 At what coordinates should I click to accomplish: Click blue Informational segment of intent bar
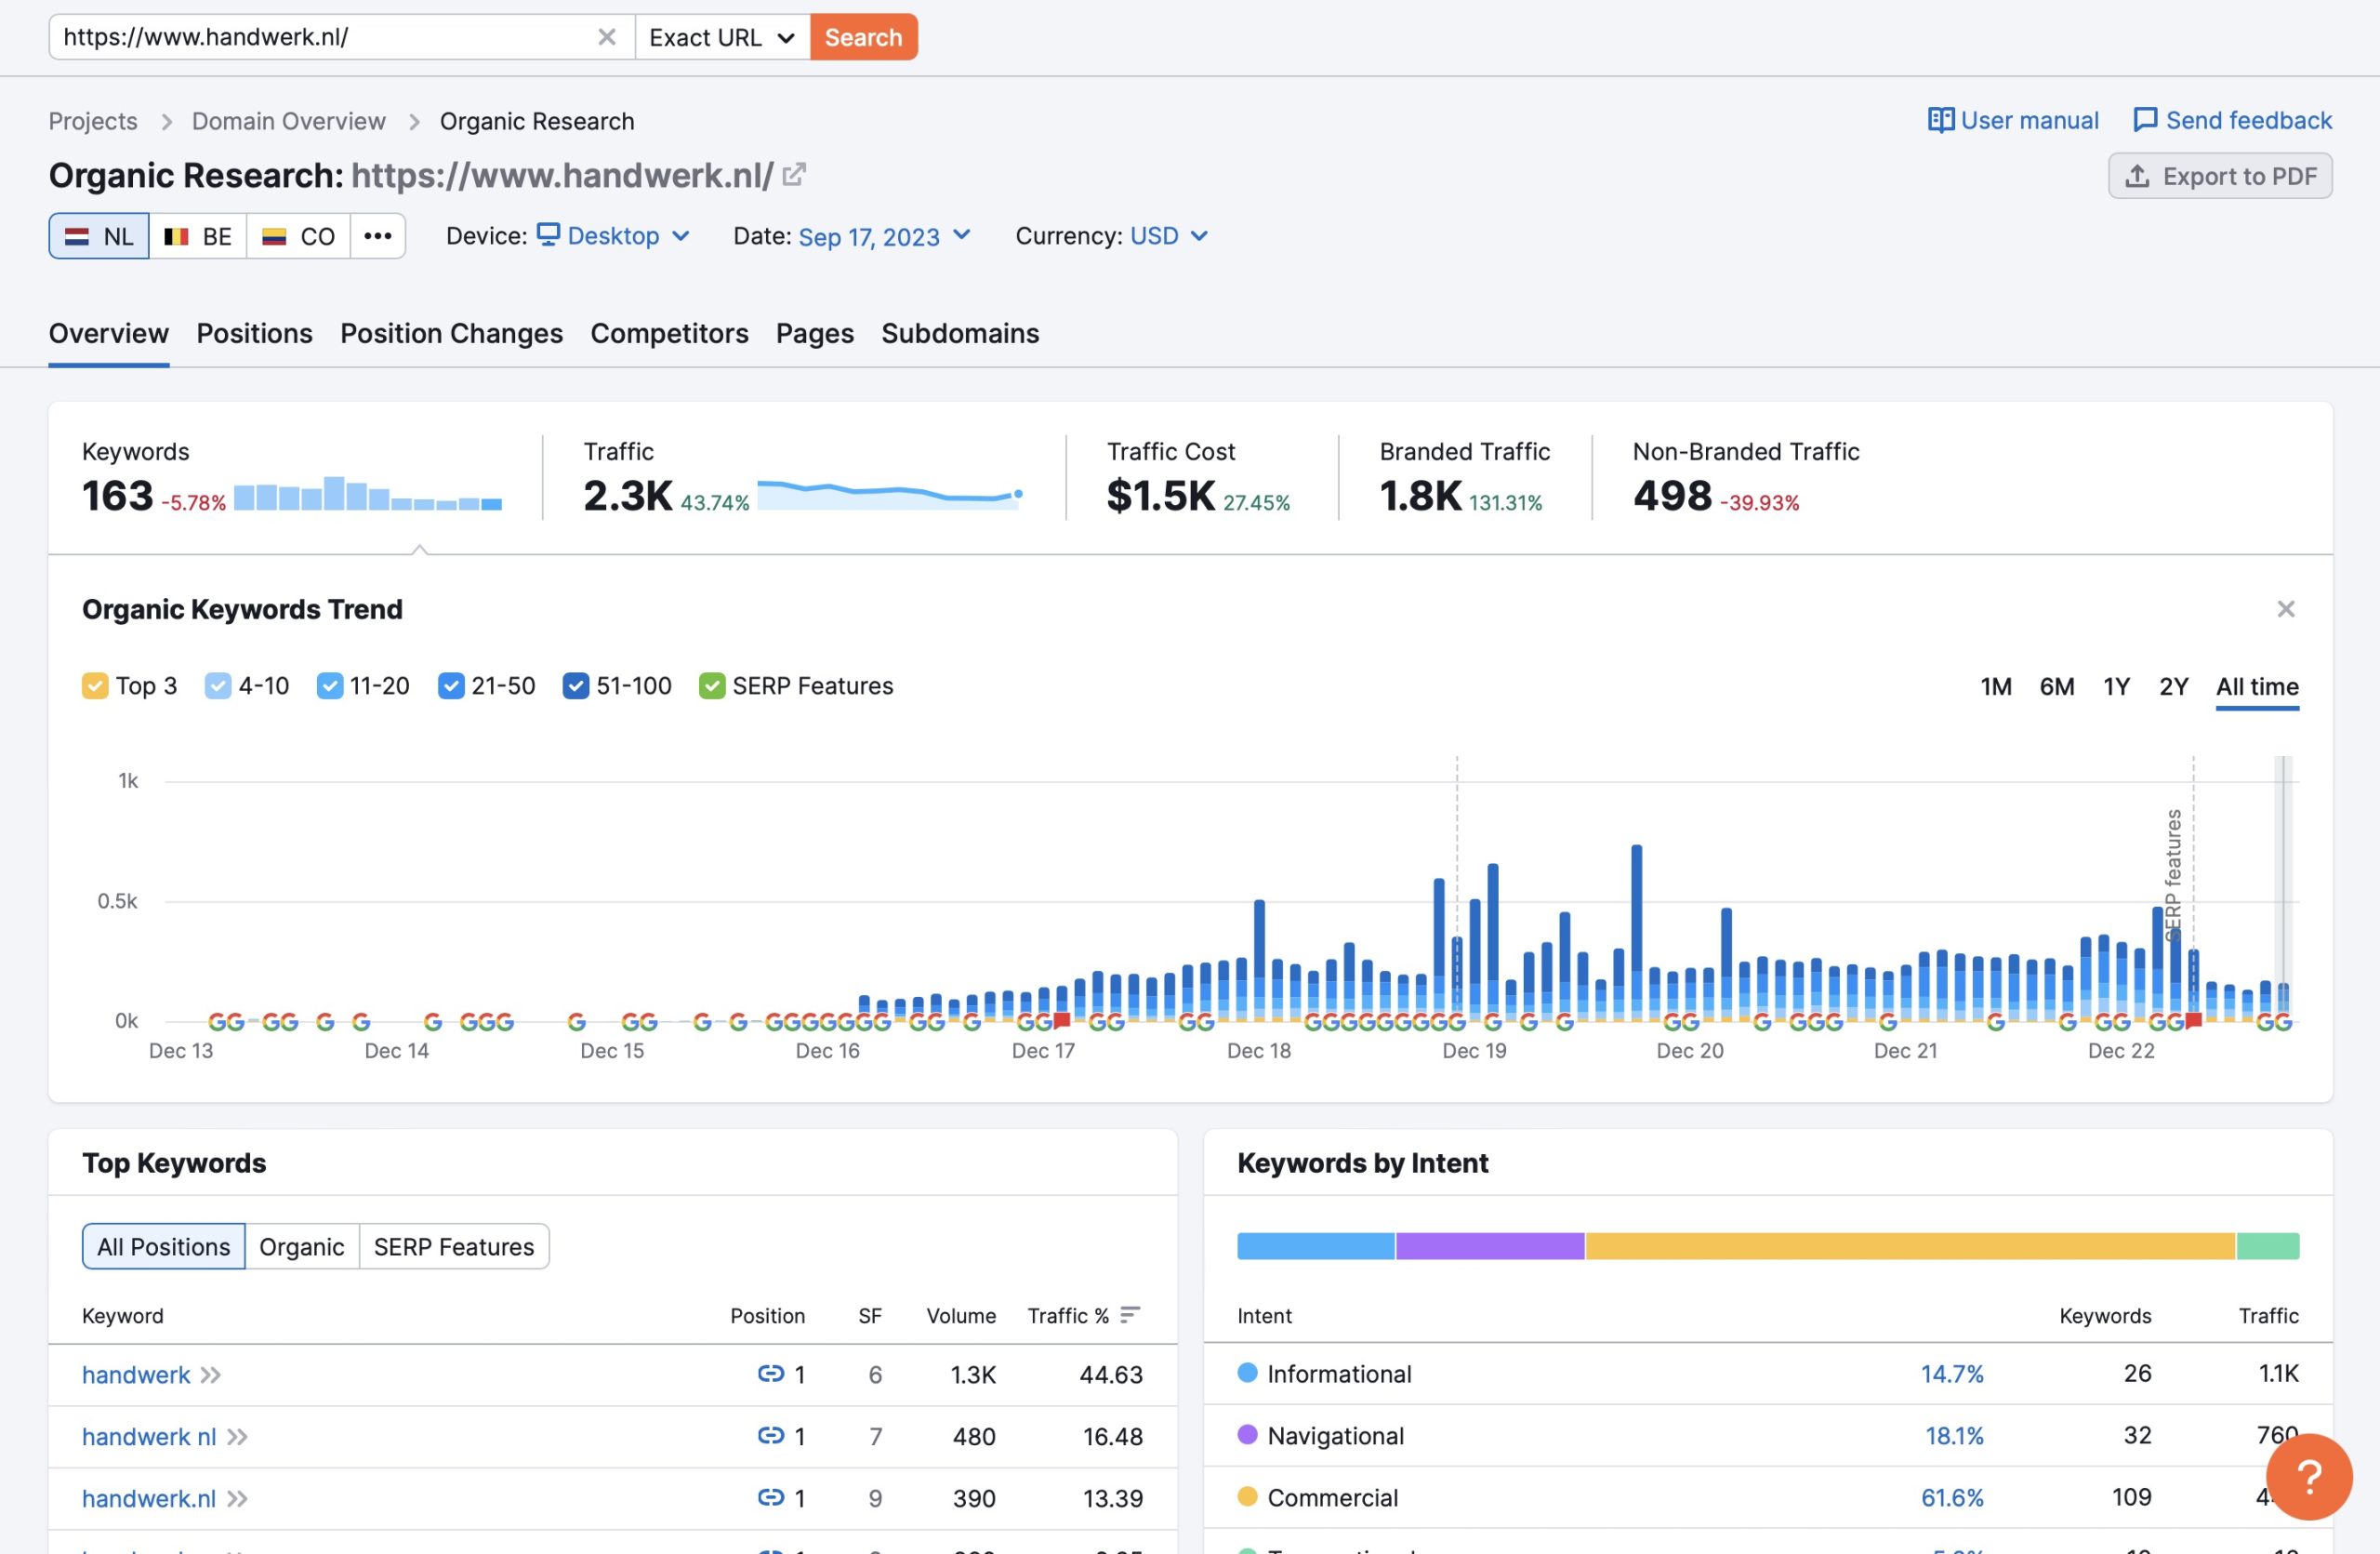point(1315,1246)
